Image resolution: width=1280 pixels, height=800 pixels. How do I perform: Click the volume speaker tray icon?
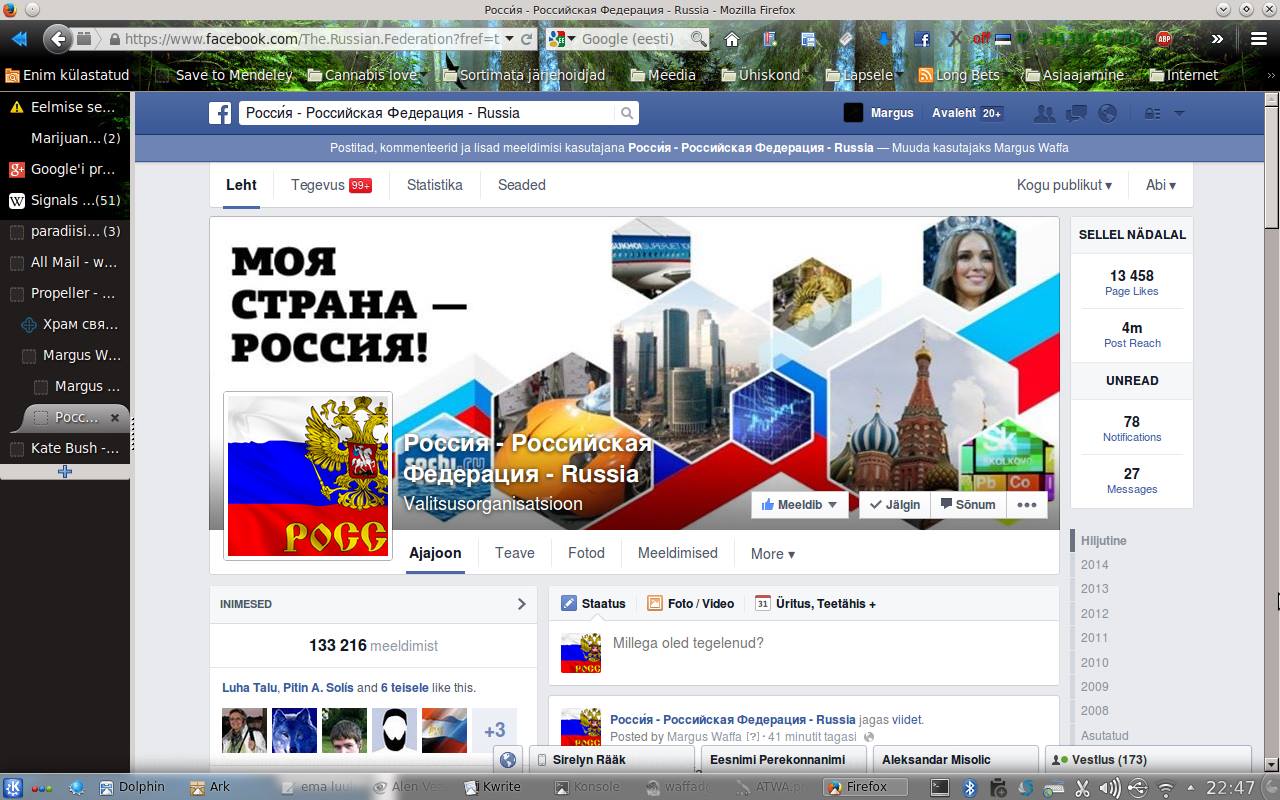click(1108, 787)
